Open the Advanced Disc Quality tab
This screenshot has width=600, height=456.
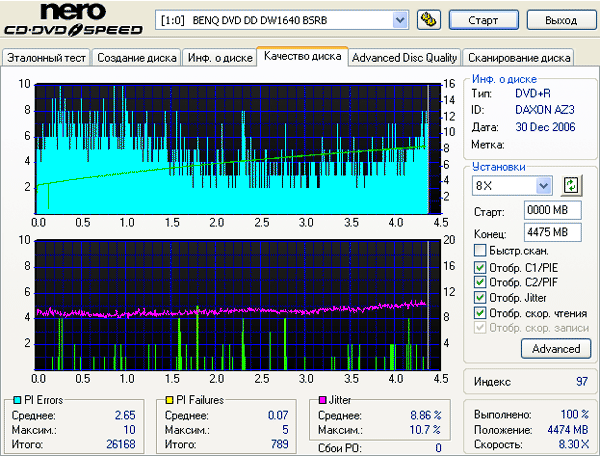pyautogui.click(x=405, y=57)
